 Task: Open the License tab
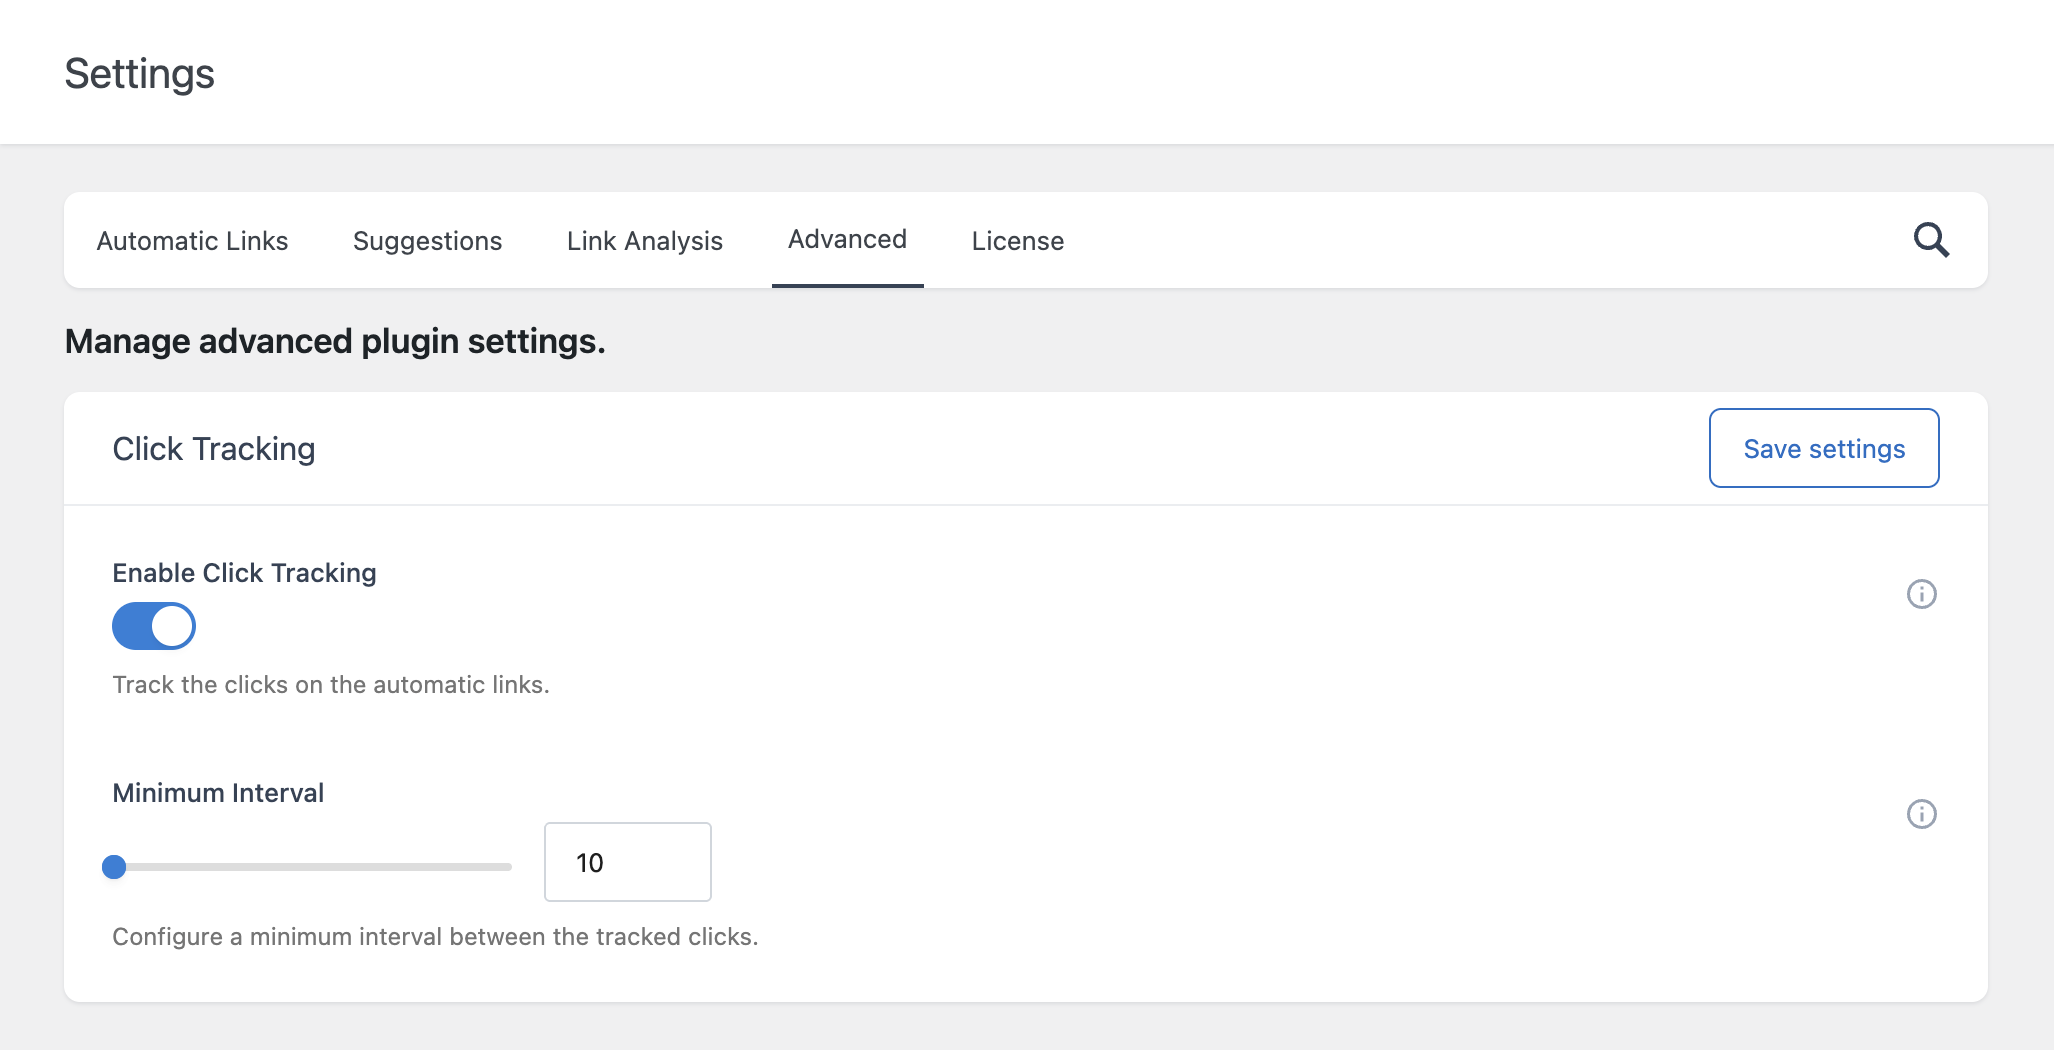click(1018, 241)
